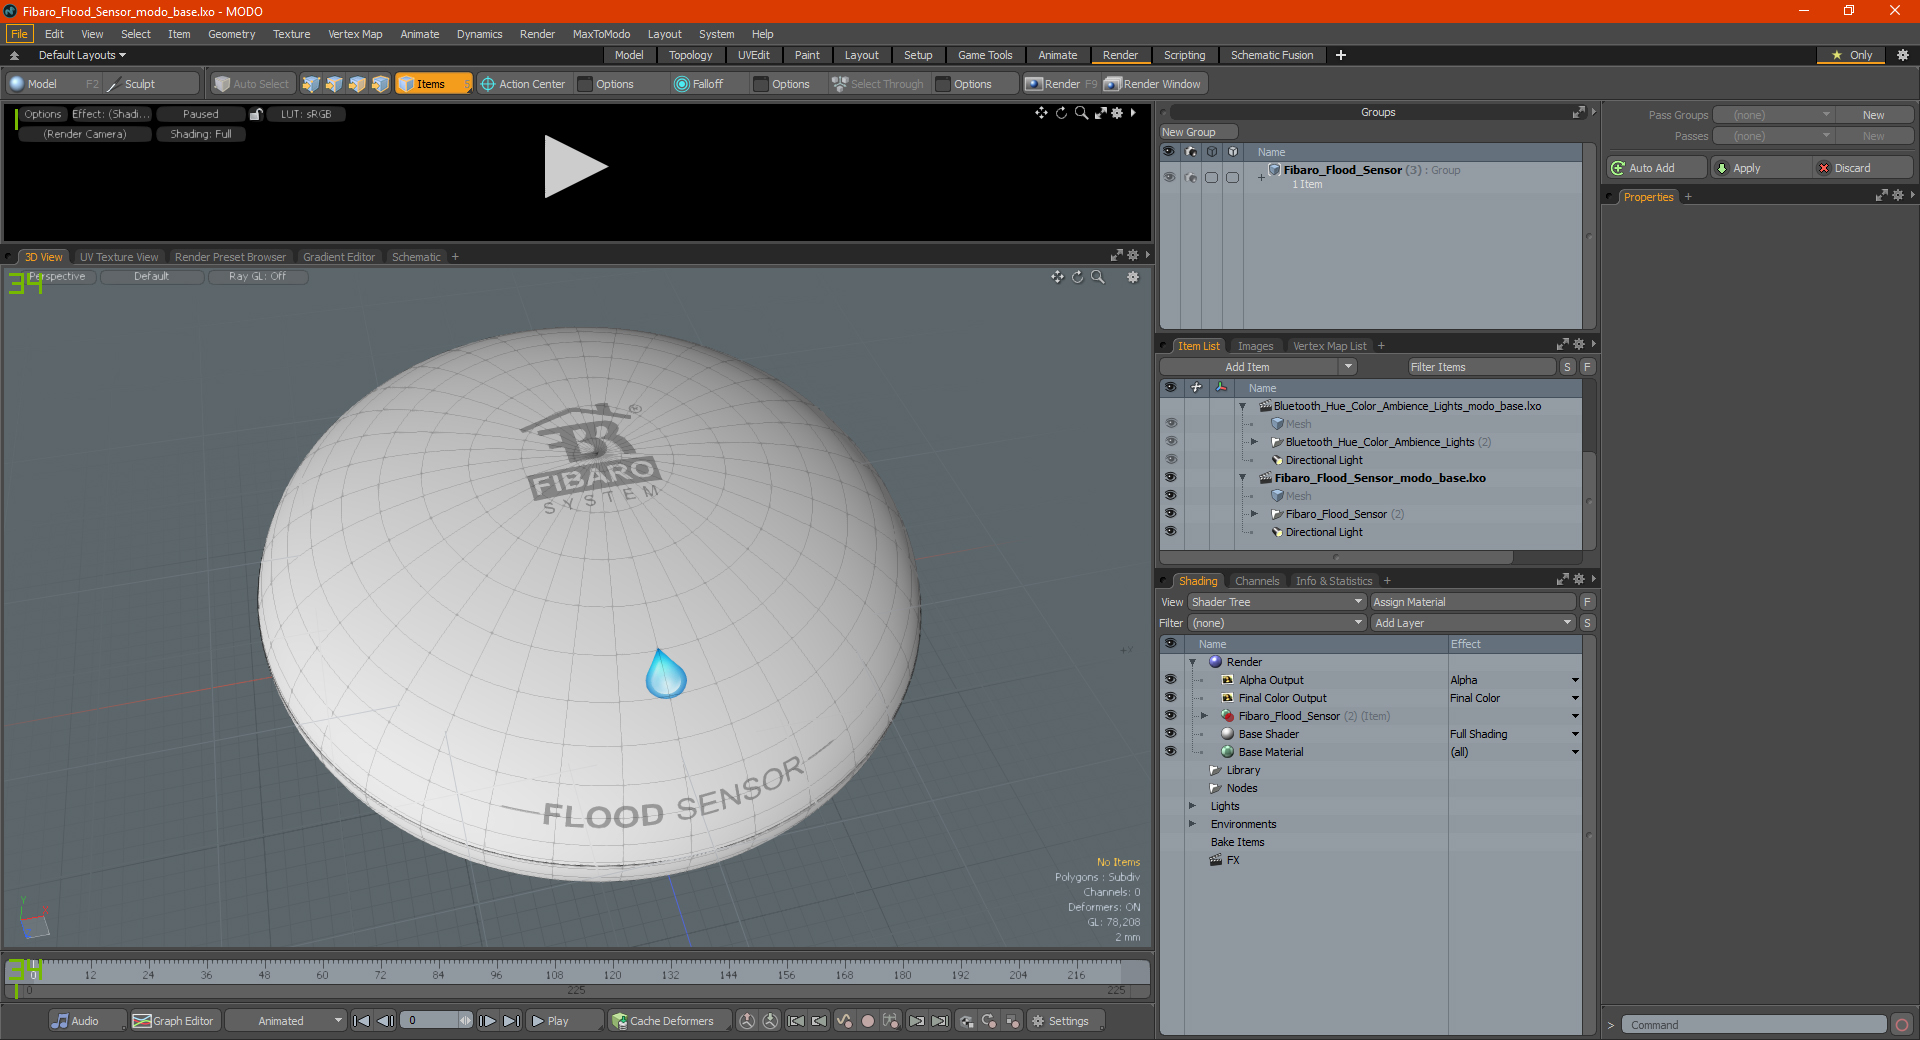
Task: Go to last frame
Action: pos(511,1021)
